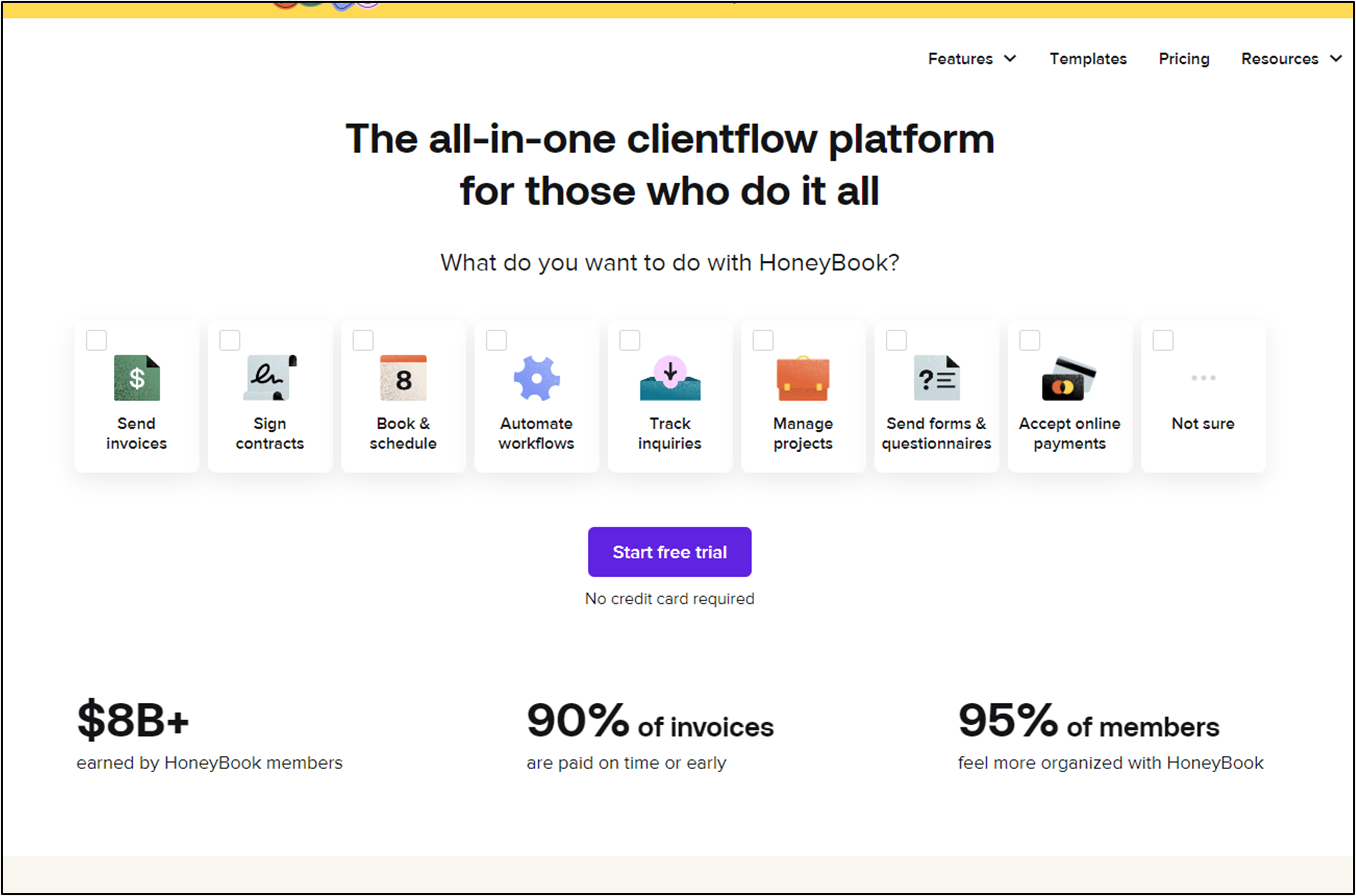Click the chevron next to Features
Viewport: 1356px width, 896px height.
(x=1010, y=59)
